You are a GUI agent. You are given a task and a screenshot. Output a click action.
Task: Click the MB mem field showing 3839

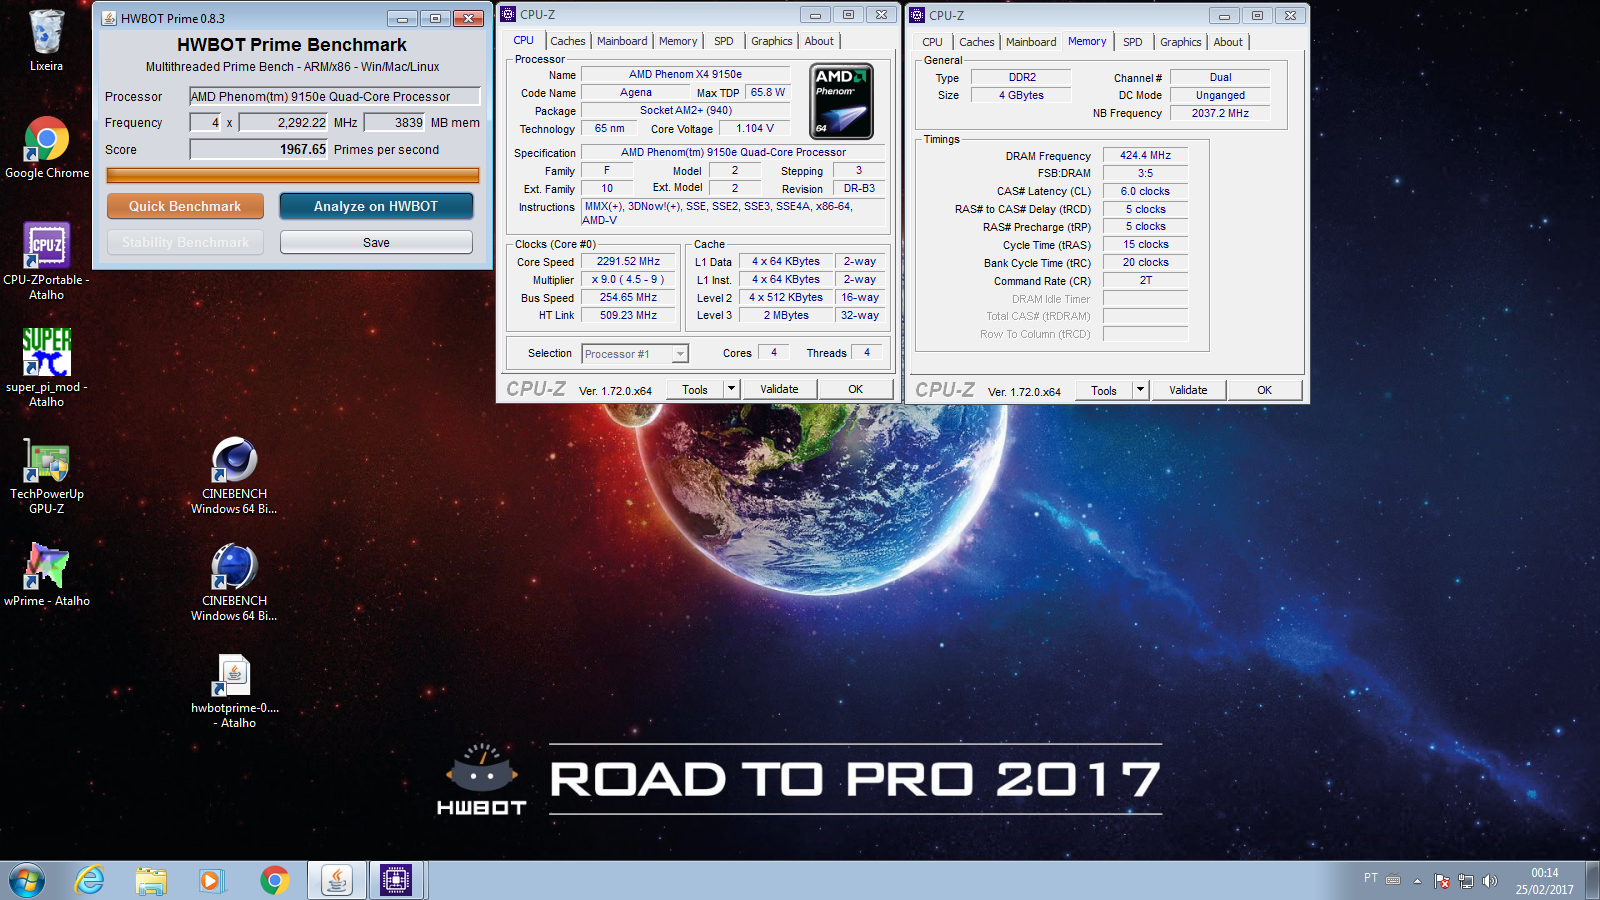[395, 122]
